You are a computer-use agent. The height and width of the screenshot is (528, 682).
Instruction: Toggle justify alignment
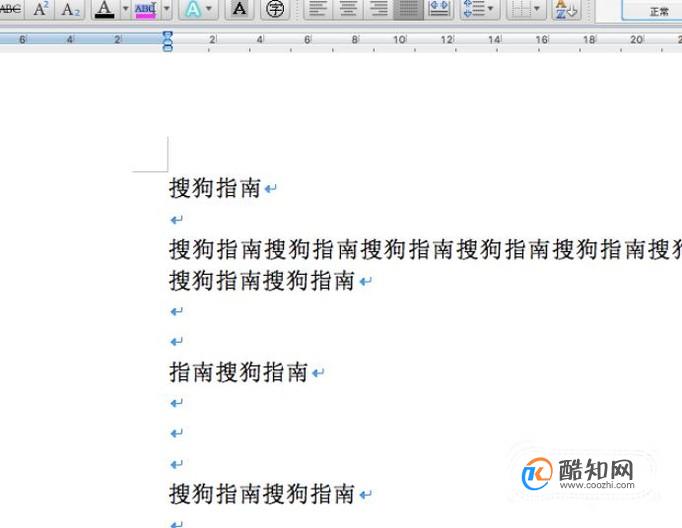[408, 9]
